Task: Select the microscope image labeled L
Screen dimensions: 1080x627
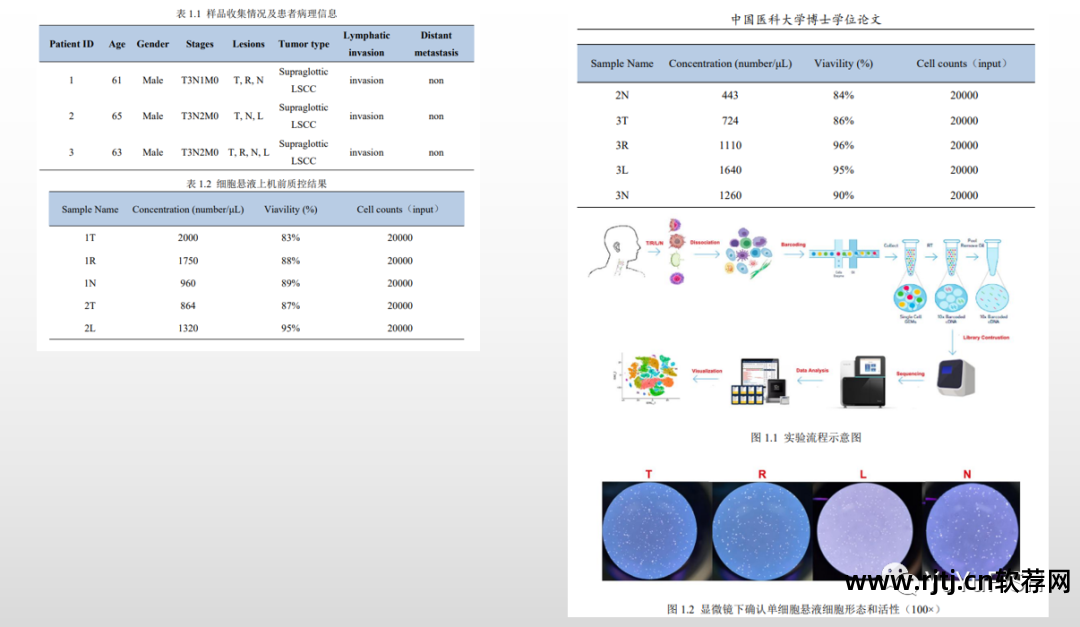Action: (x=866, y=530)
